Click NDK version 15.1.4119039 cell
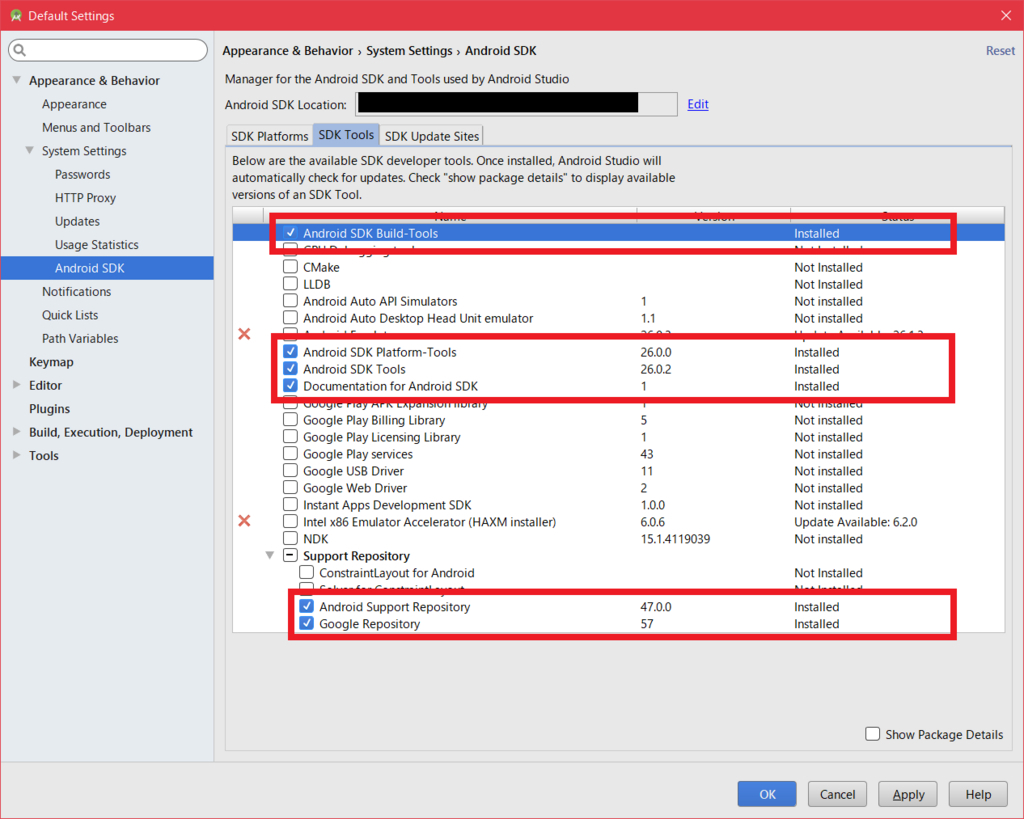 pos(675,539)
